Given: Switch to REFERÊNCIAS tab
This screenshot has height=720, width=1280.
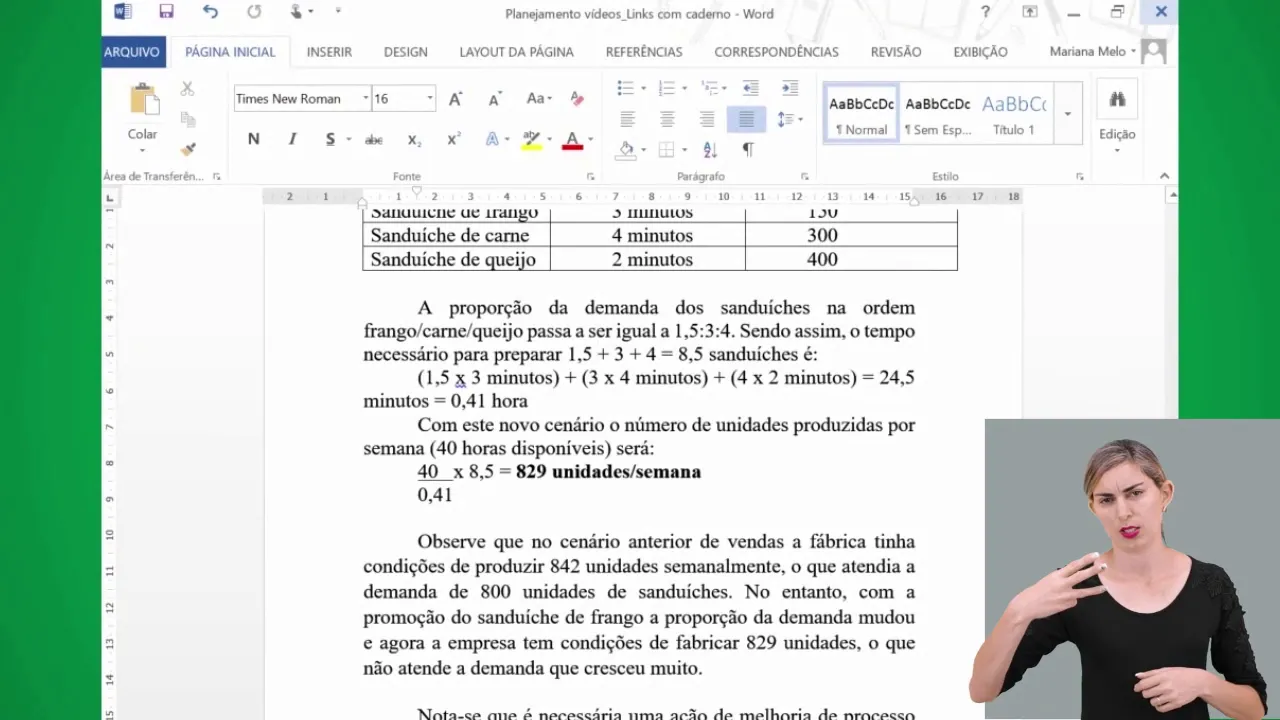Looking at the screenshot, I should [x=644, y=52].
